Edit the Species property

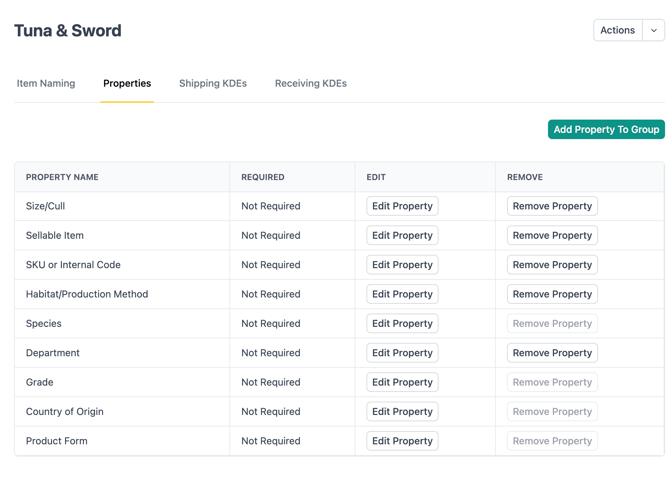pos(402,324)
